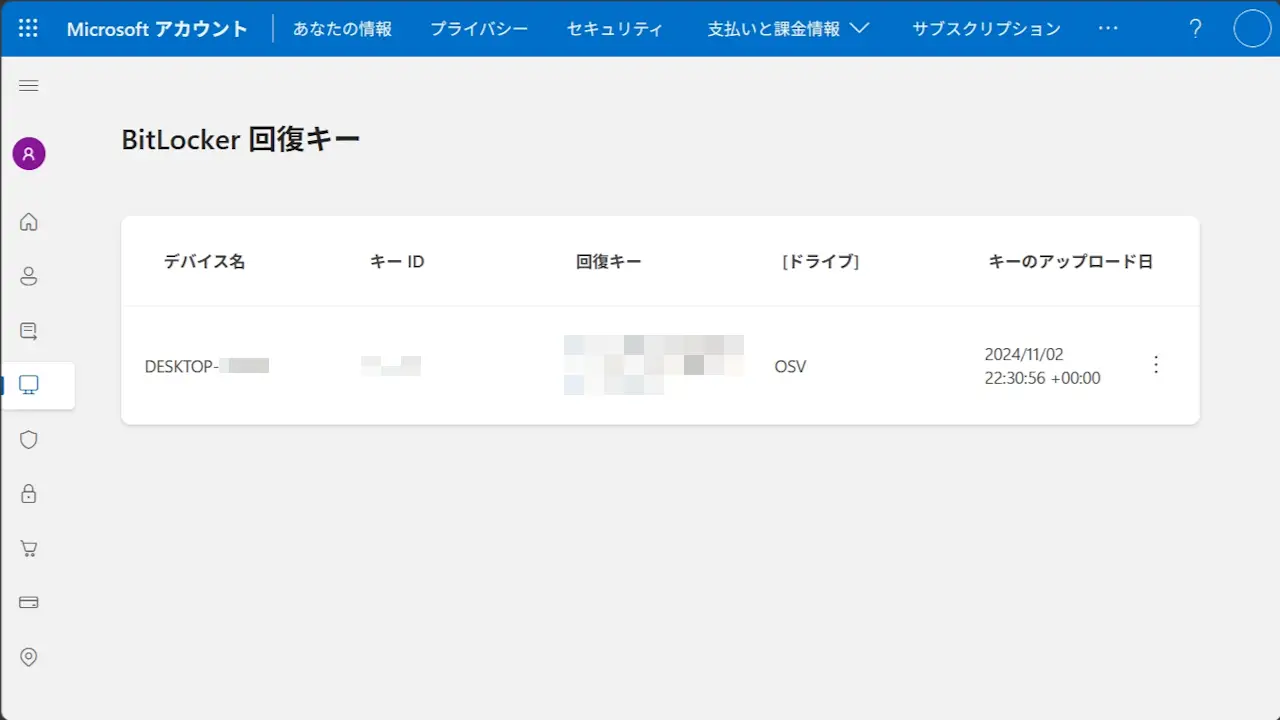Switch to the セキュリティ tab
Screen dimensions: 1280x720
615,29
